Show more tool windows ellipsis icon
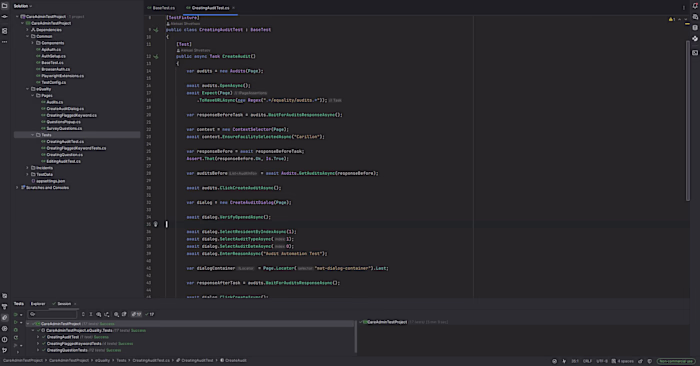The width and height of the screenshot is (700, 366). (4, 42)
